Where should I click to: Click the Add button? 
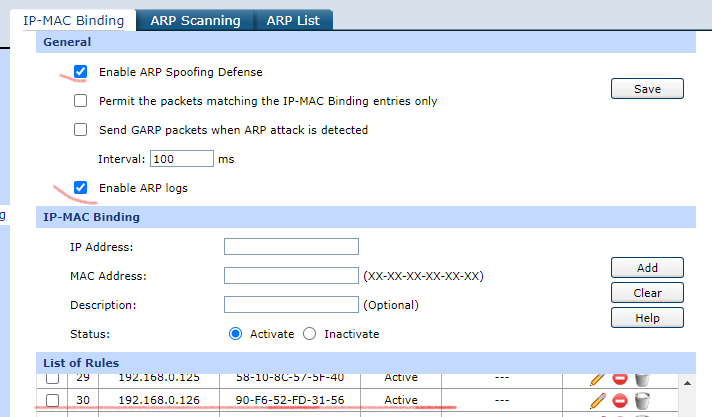647,268
